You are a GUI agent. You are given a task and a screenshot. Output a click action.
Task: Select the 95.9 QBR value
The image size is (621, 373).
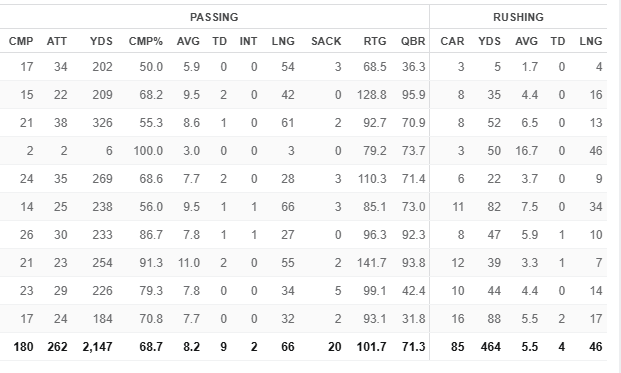(x=413, y=95)
